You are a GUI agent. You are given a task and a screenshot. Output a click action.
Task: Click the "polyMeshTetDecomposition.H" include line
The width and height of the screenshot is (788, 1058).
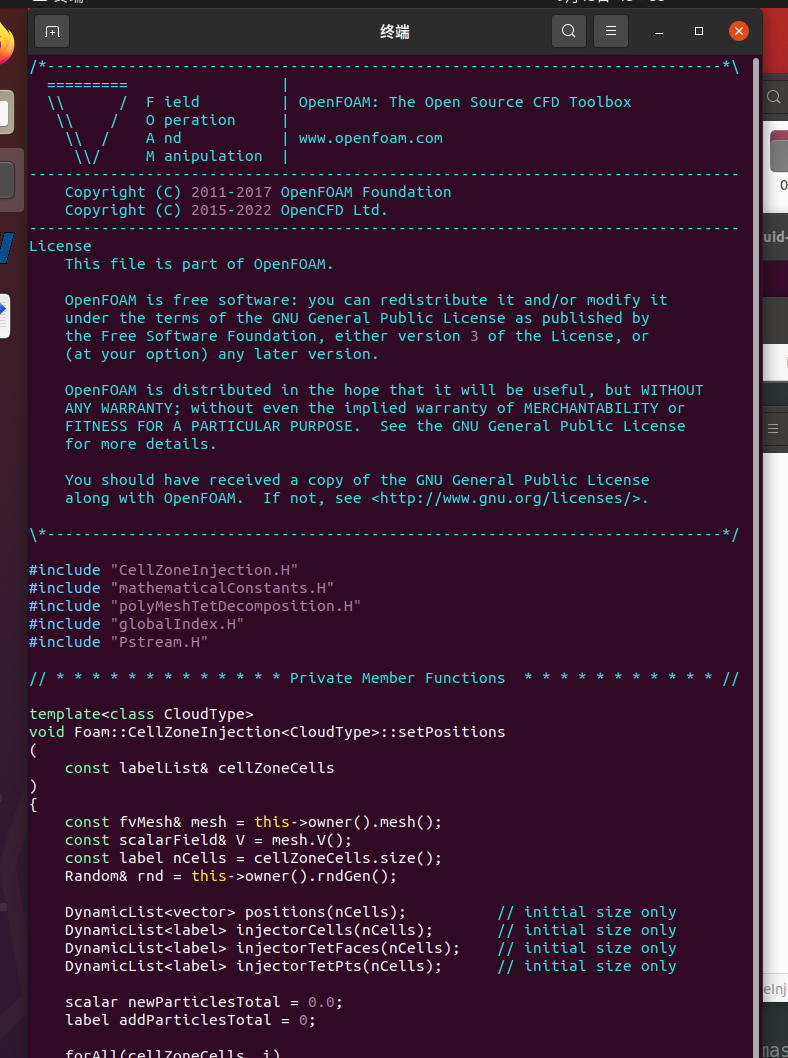pos(195,607)
